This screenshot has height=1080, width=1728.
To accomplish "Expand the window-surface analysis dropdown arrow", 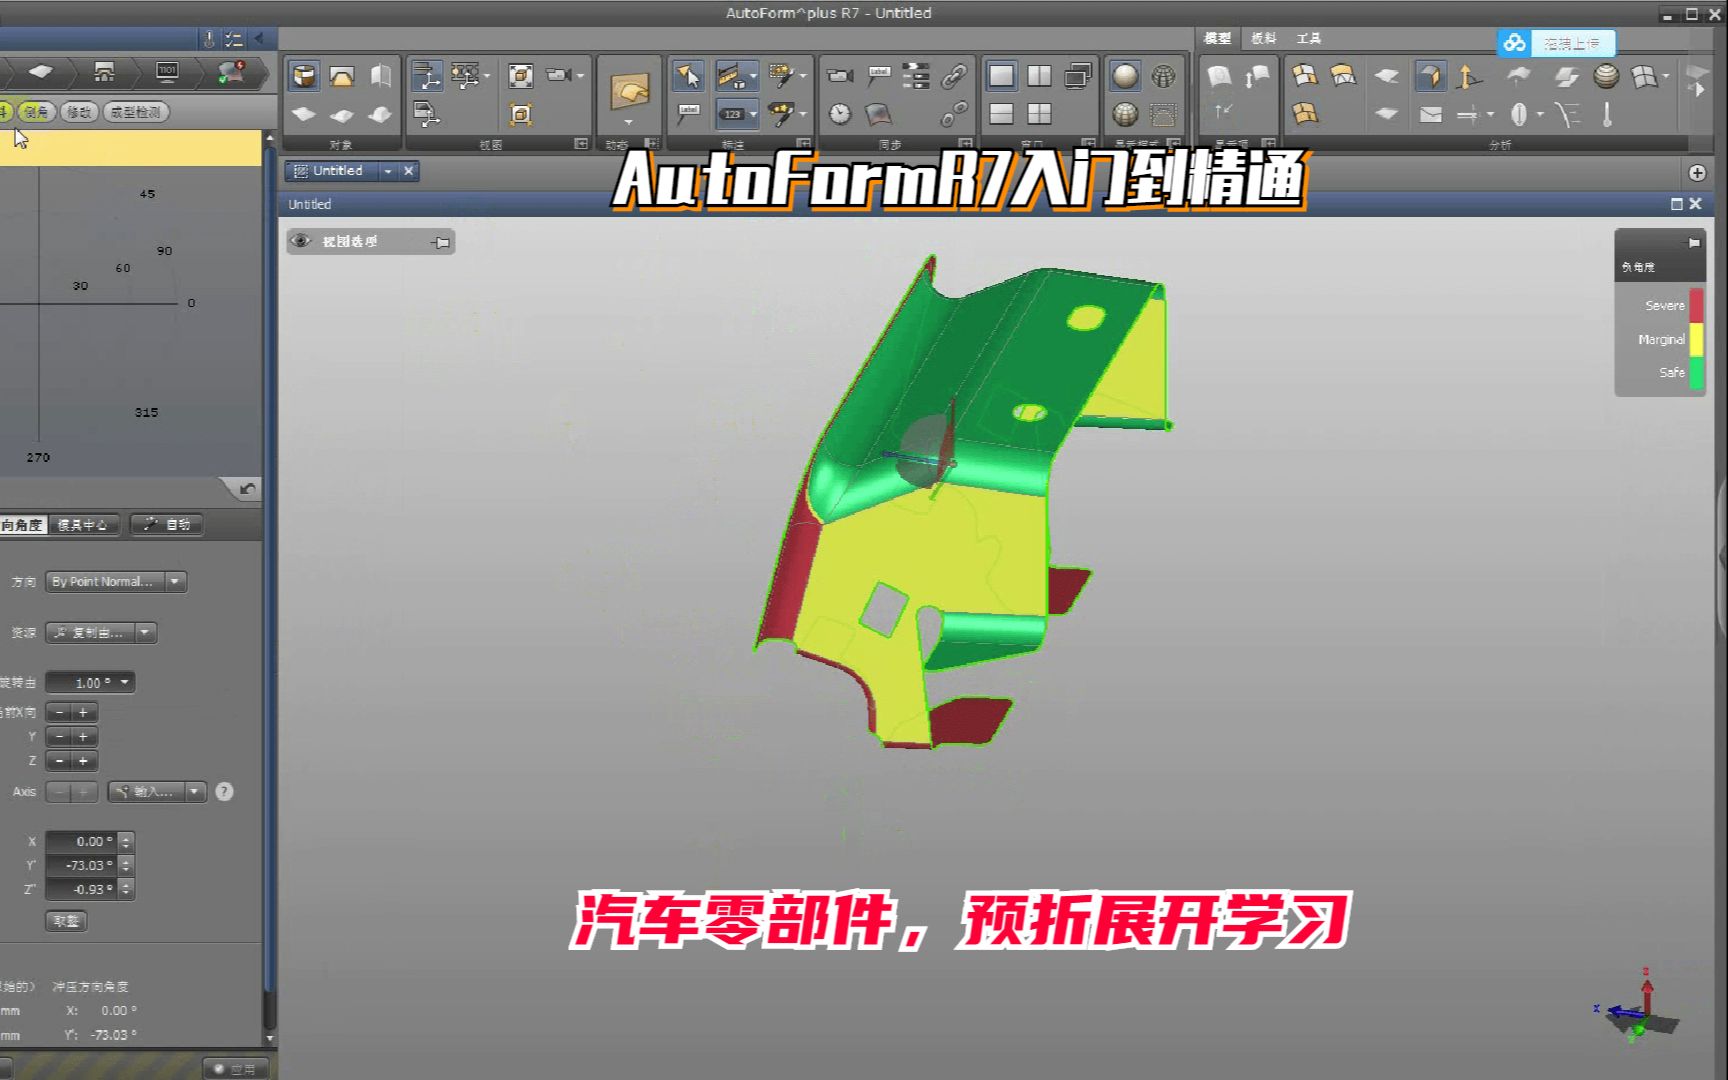I will (x=1666, y=76).
